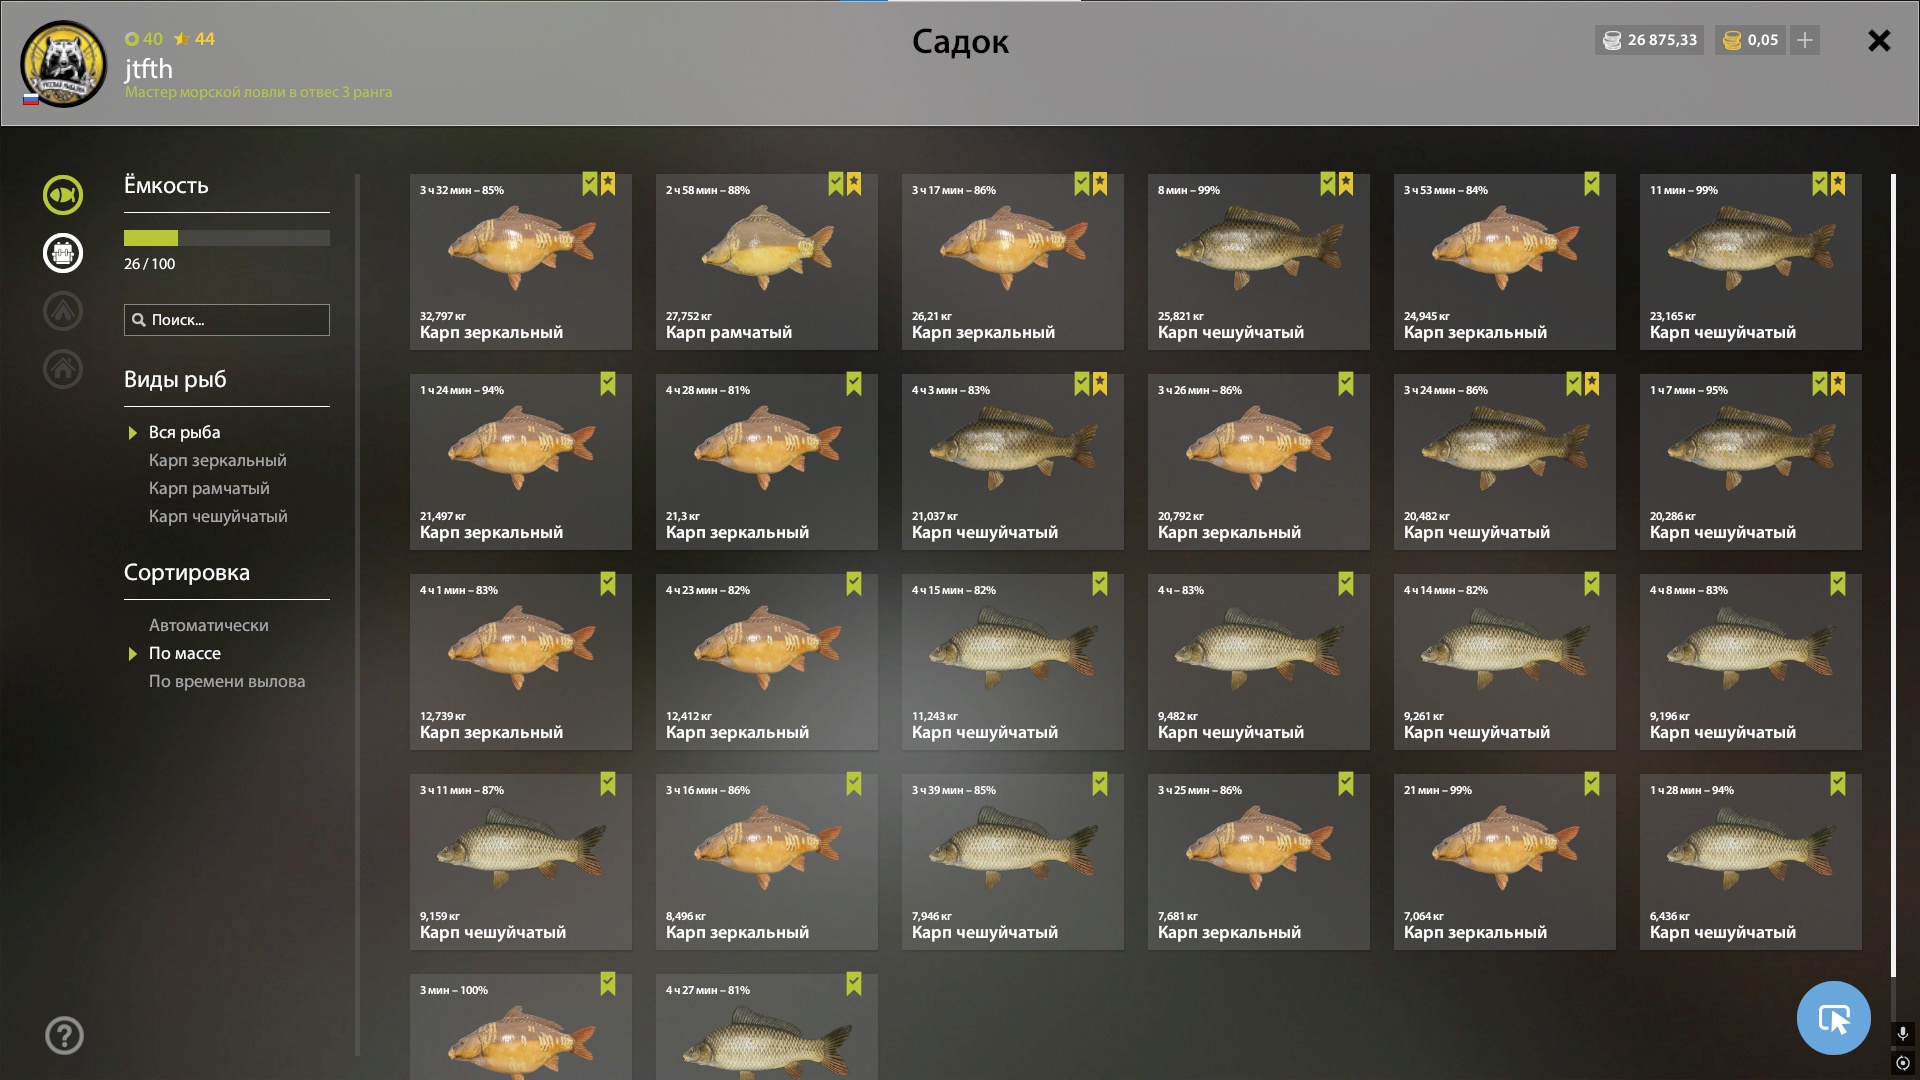Sort fish Автоматически
Viewport: 1920px width, 1080px height.
click(x=209, y=625)
